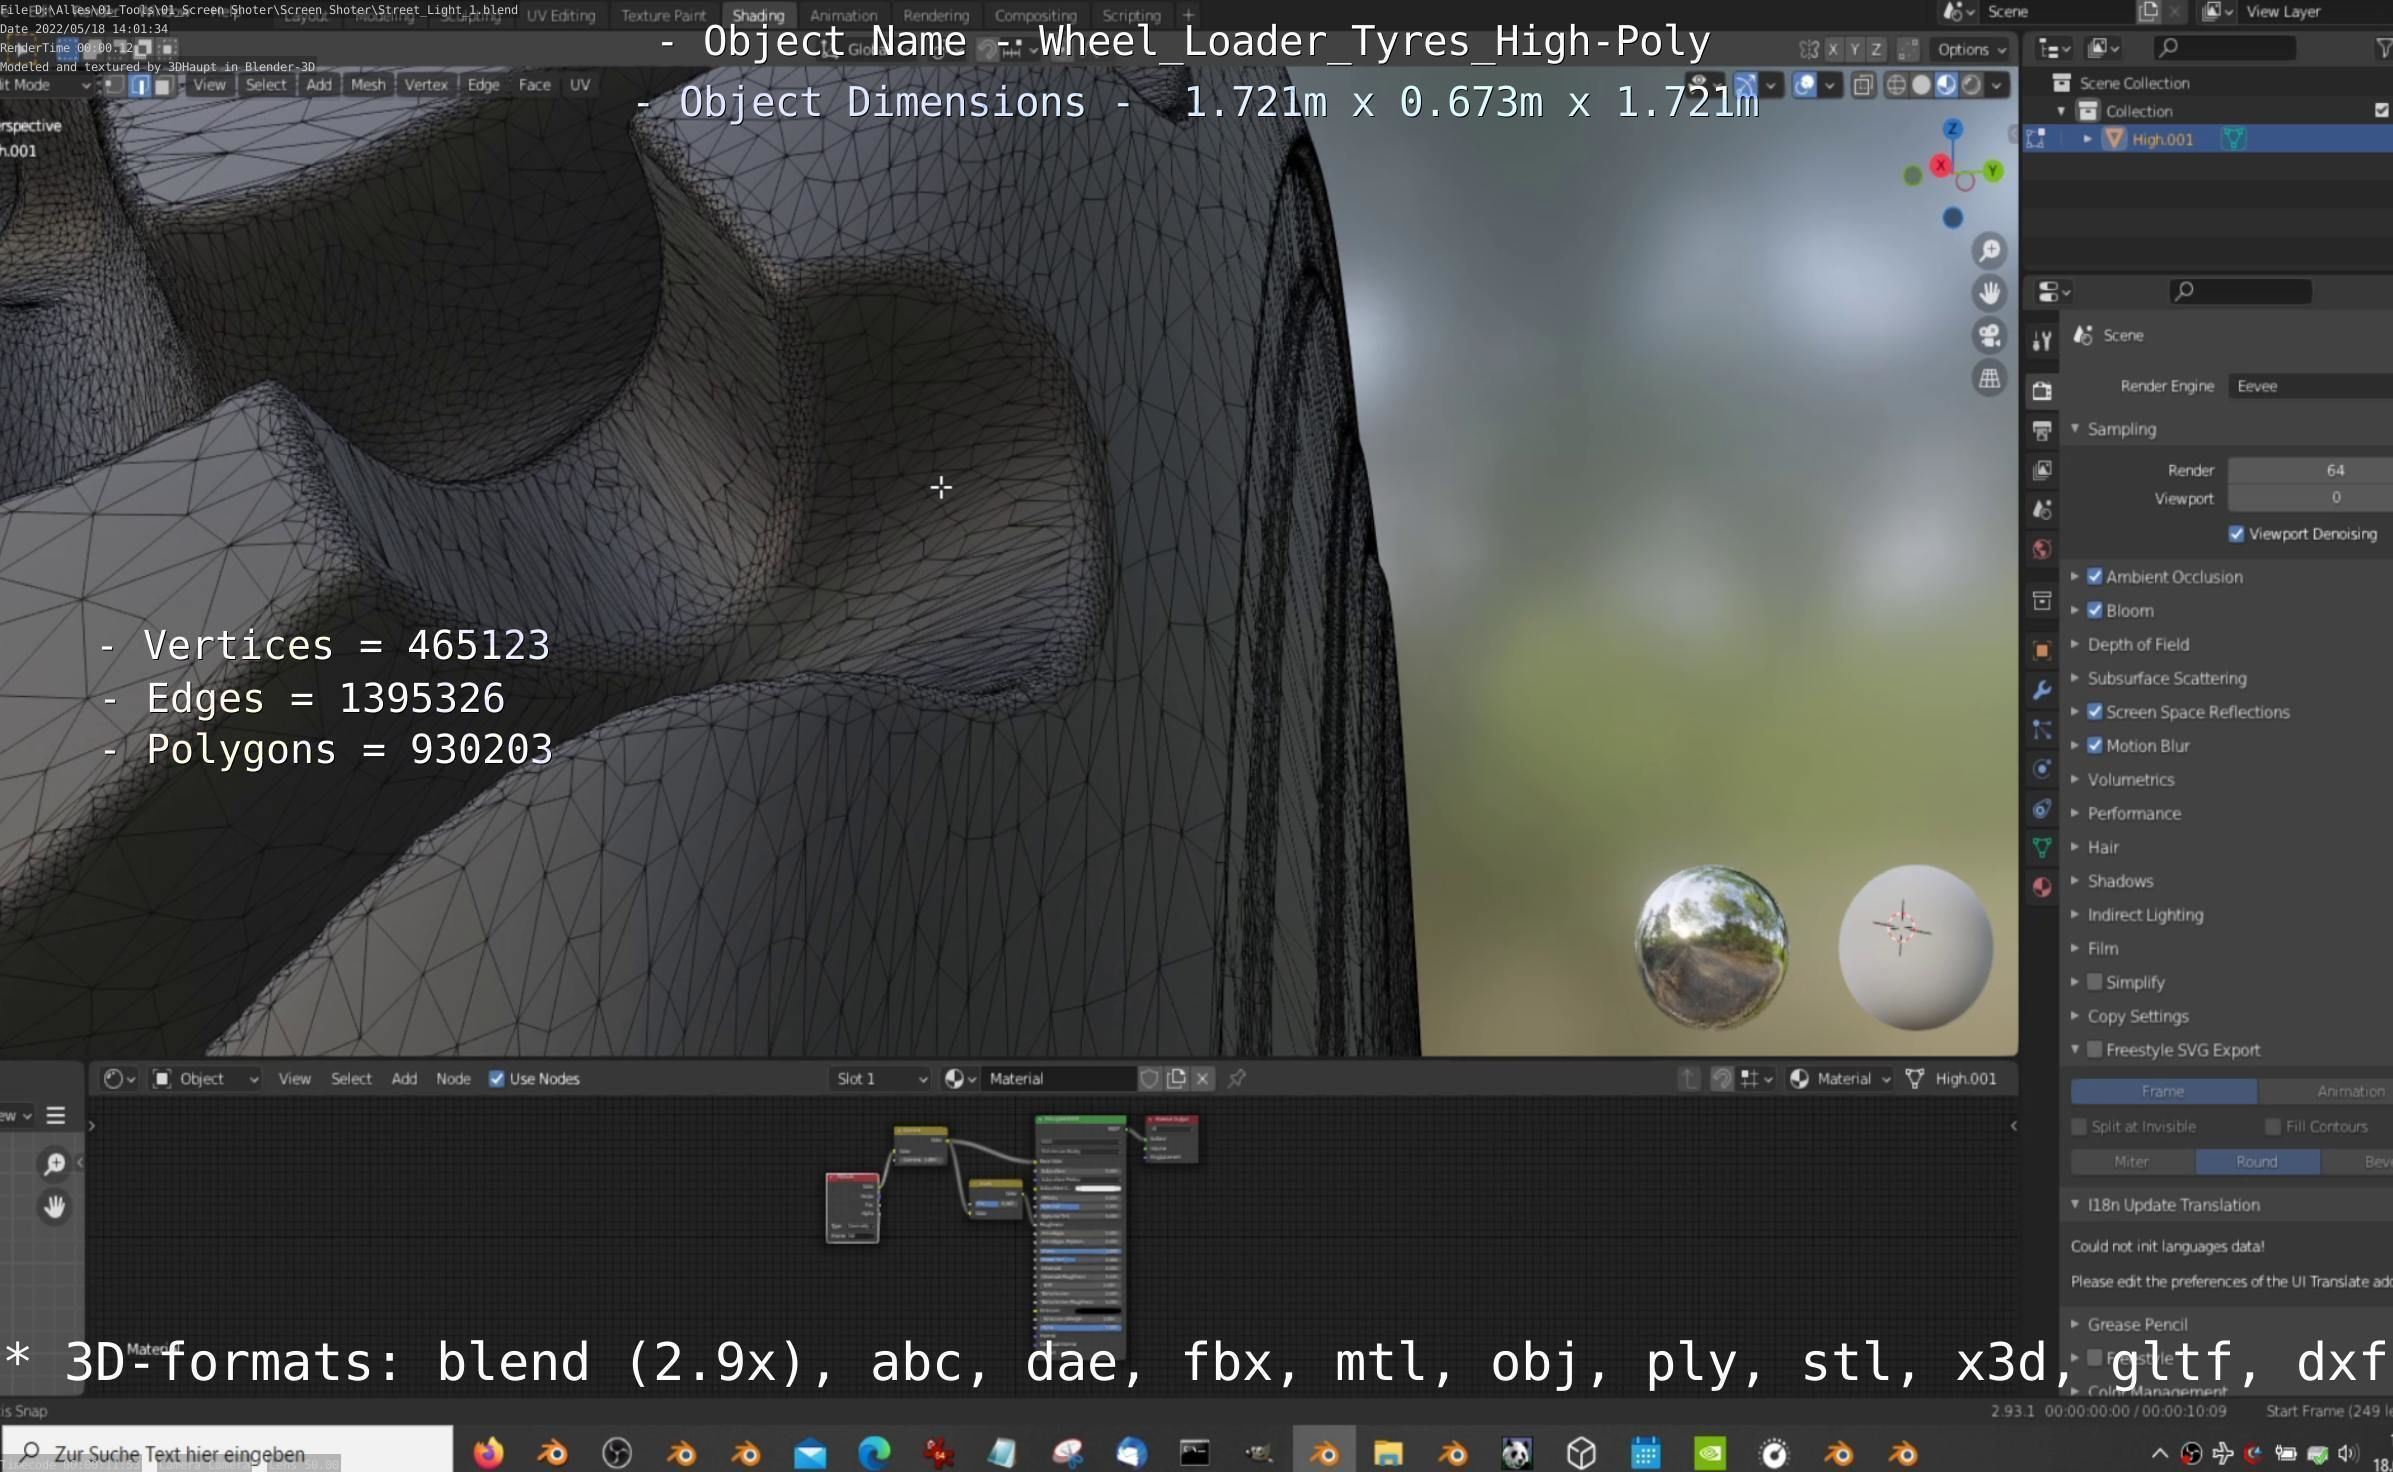Click the node editor zoom icon
2393x1472 pixels.
coord(54,1163)
